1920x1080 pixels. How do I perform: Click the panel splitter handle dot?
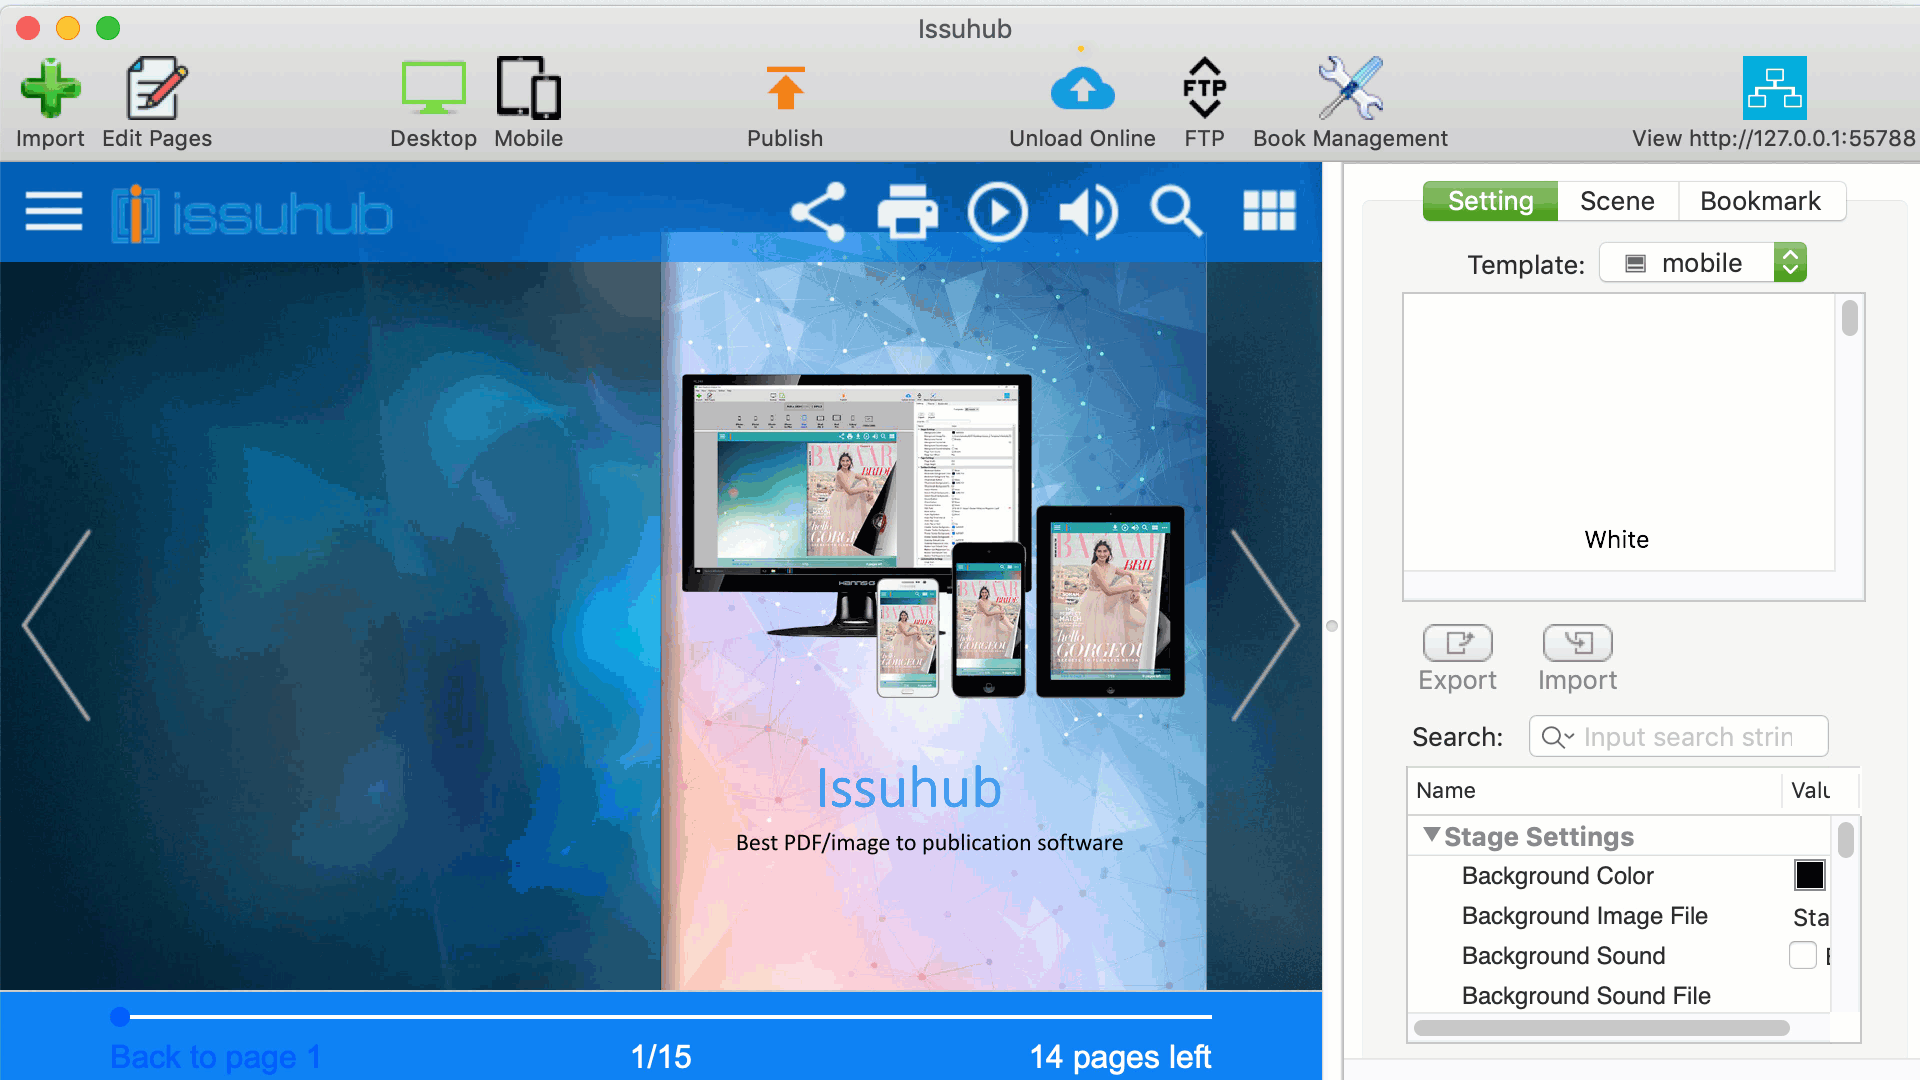point(1332,626)
